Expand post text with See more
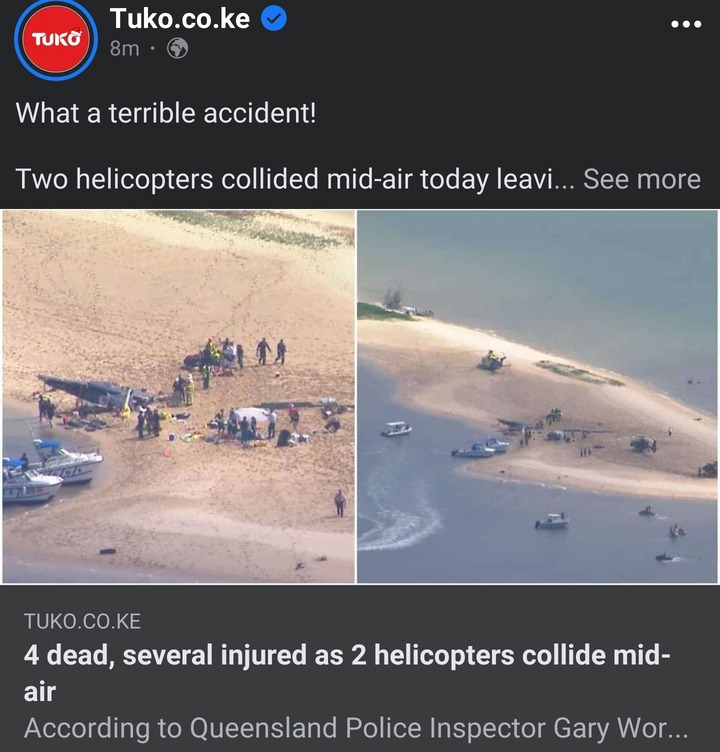720x752 pixels. 642,179
